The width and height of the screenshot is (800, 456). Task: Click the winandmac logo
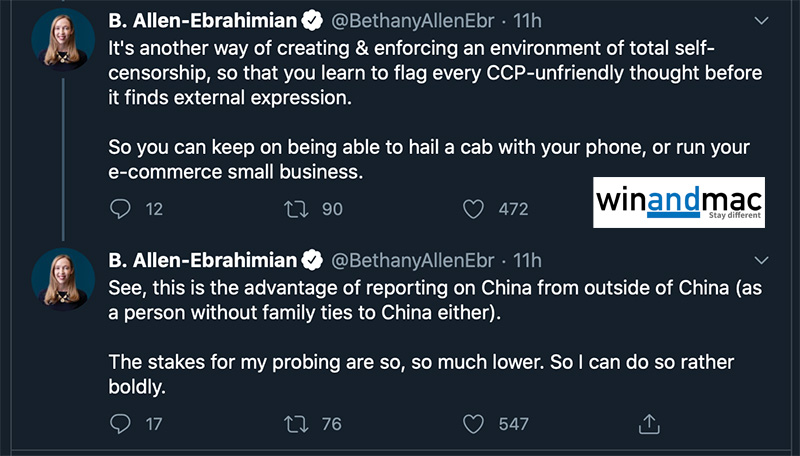coord(678,202)
